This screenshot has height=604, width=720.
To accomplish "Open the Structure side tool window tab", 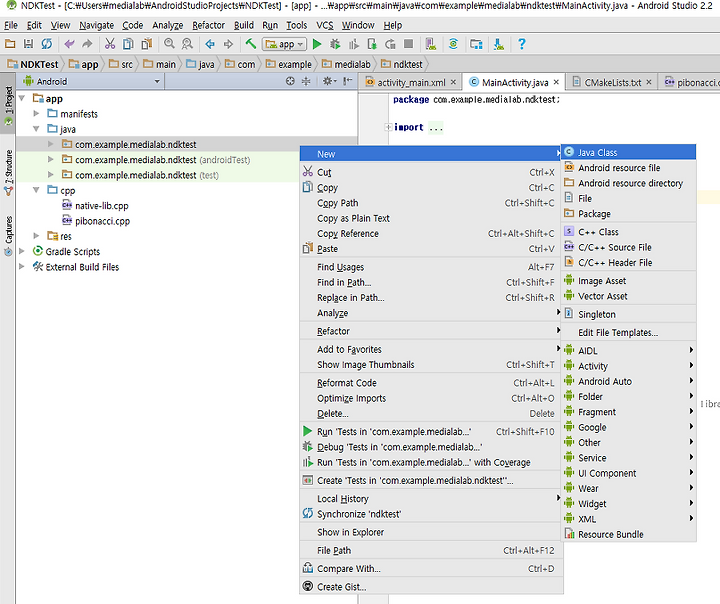I will [8, 173].
